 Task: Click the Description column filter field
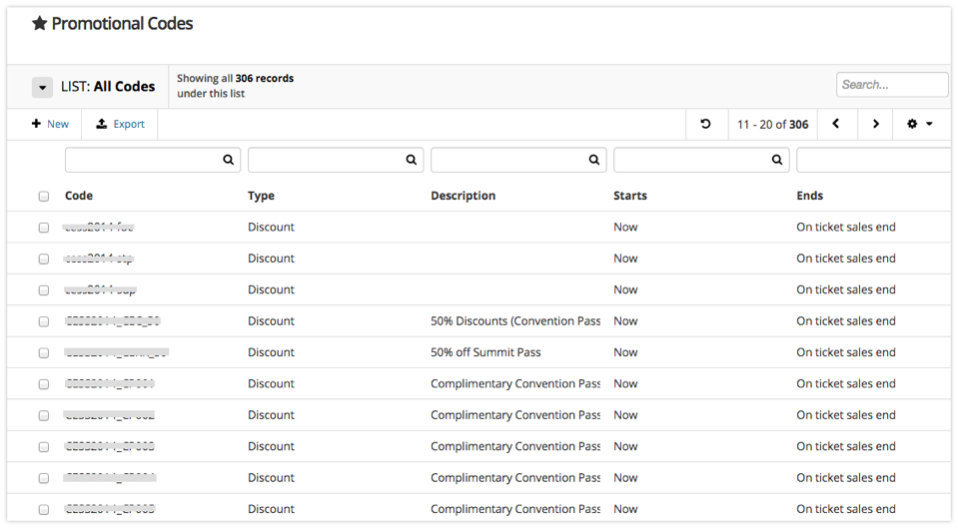(508, 159)
